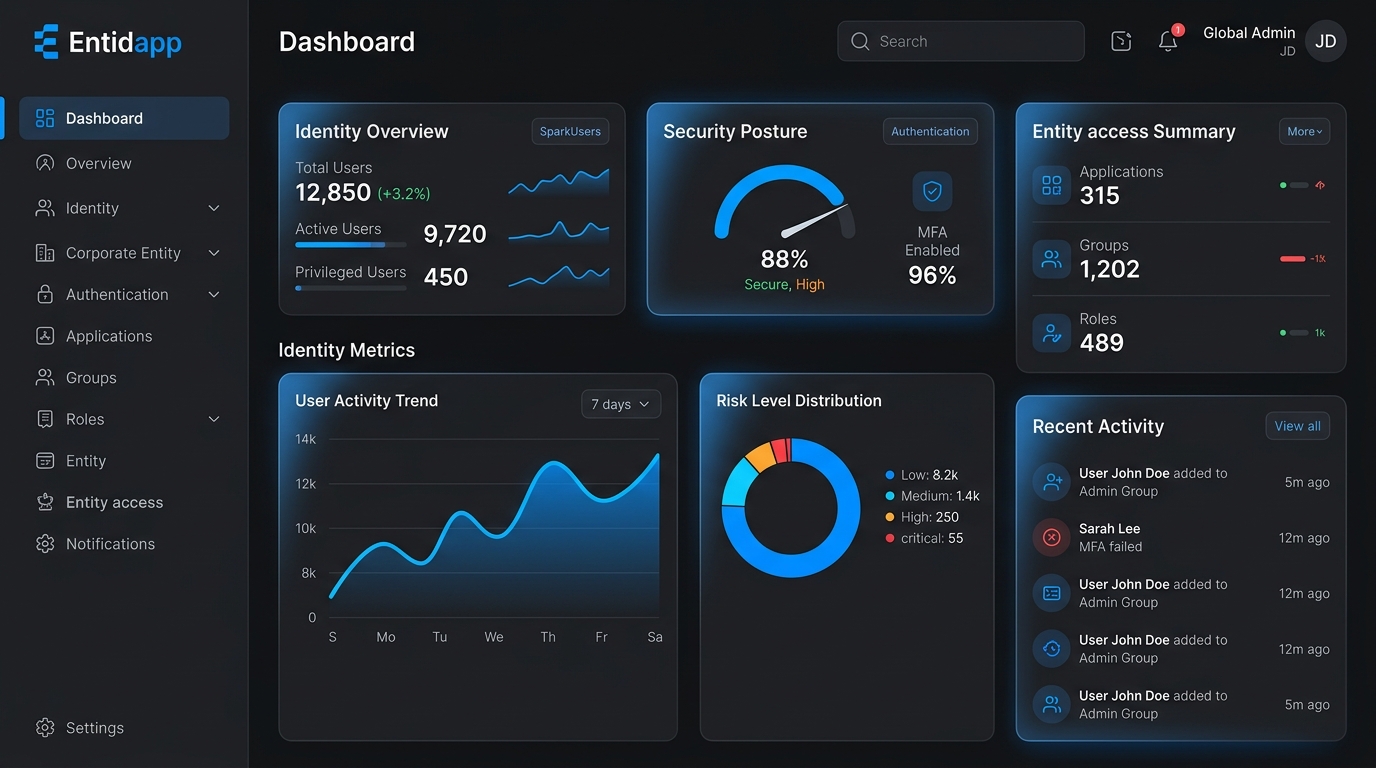This screenshot has width=1376, height=768.
Task: Expand the Roles sidebar chevron
Action: [214, 419]
